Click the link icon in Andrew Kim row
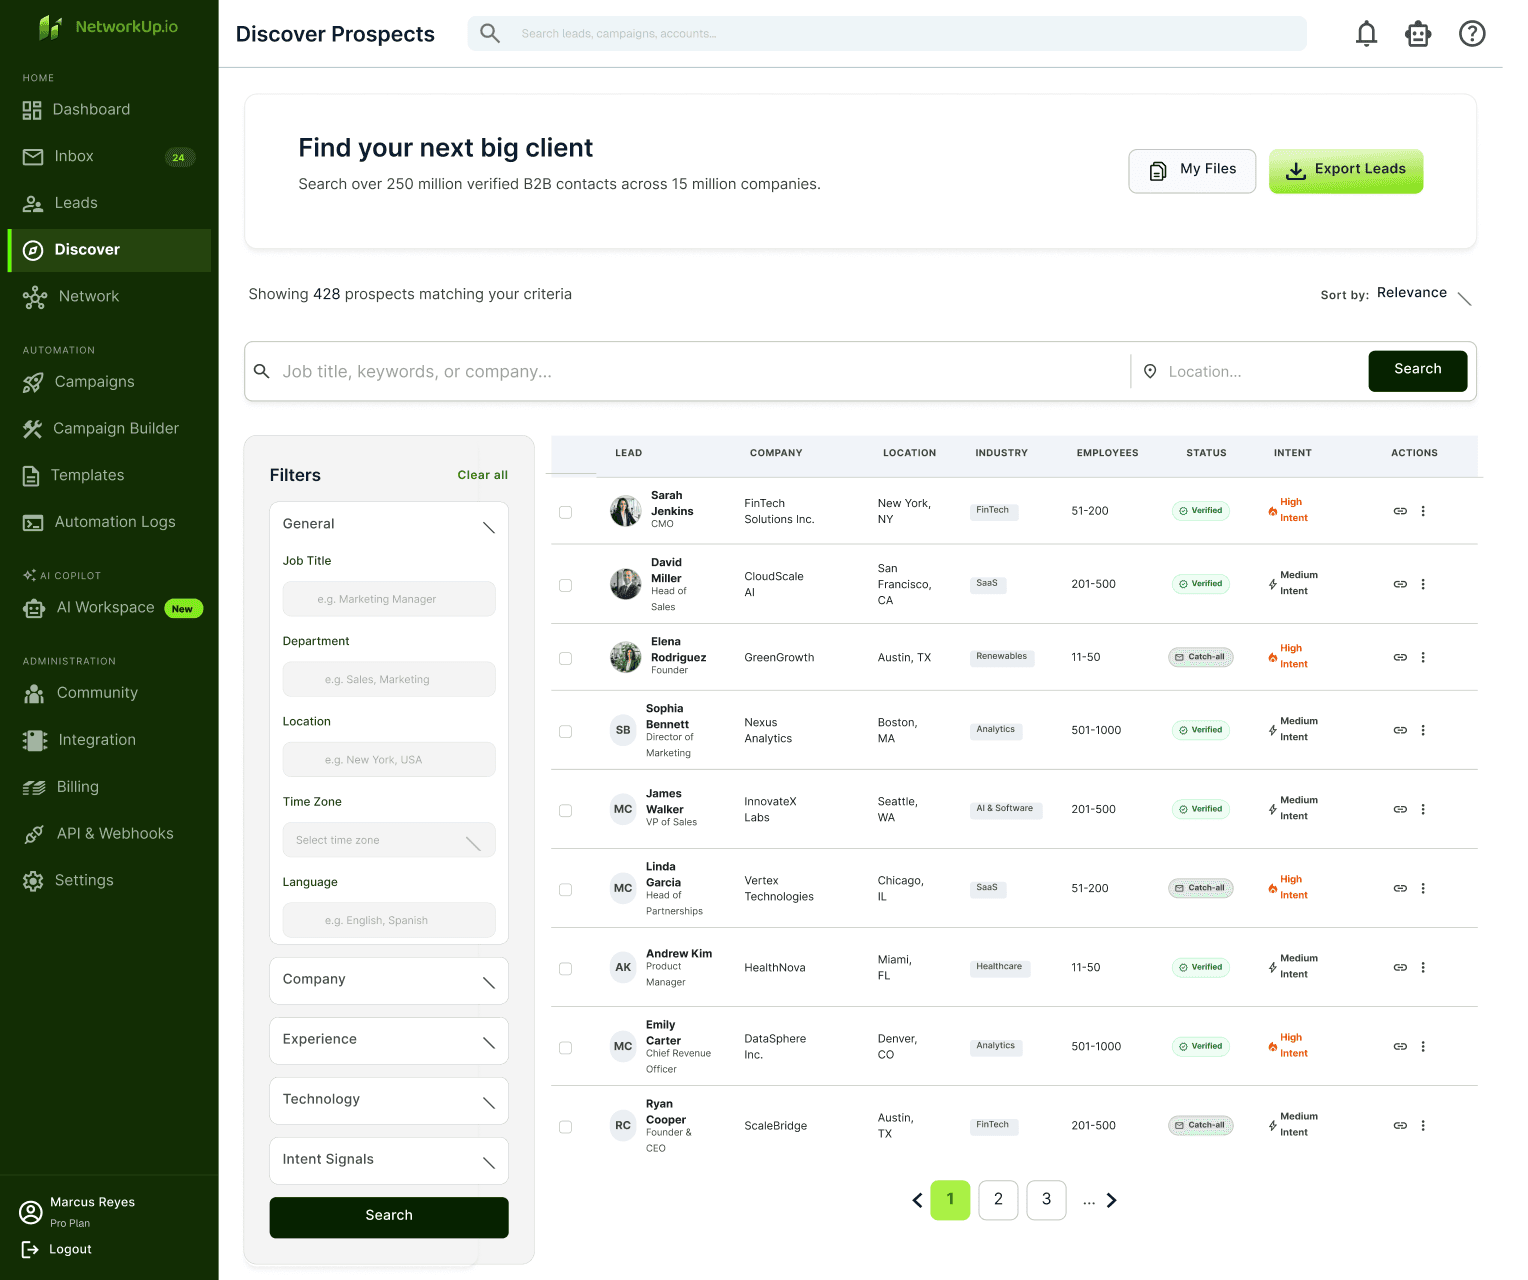The width and height of the screenshot is (1528, 1280). click(1400, 967)
